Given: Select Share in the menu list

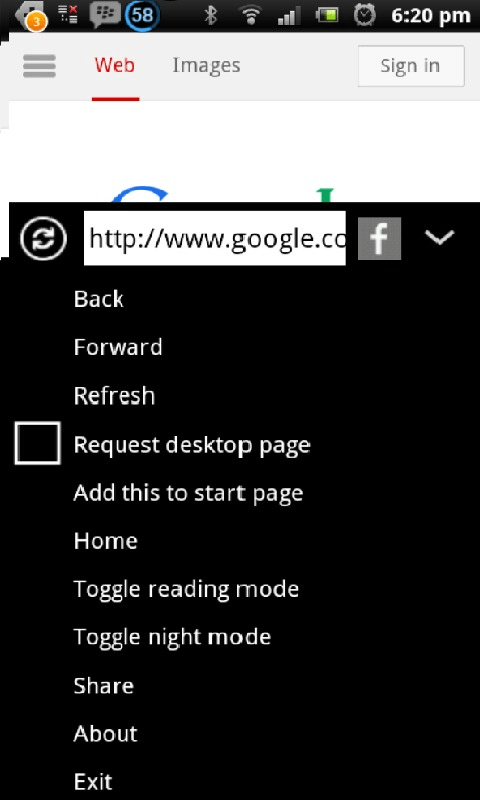Looking at the screenshot, I should pos(104,686).
